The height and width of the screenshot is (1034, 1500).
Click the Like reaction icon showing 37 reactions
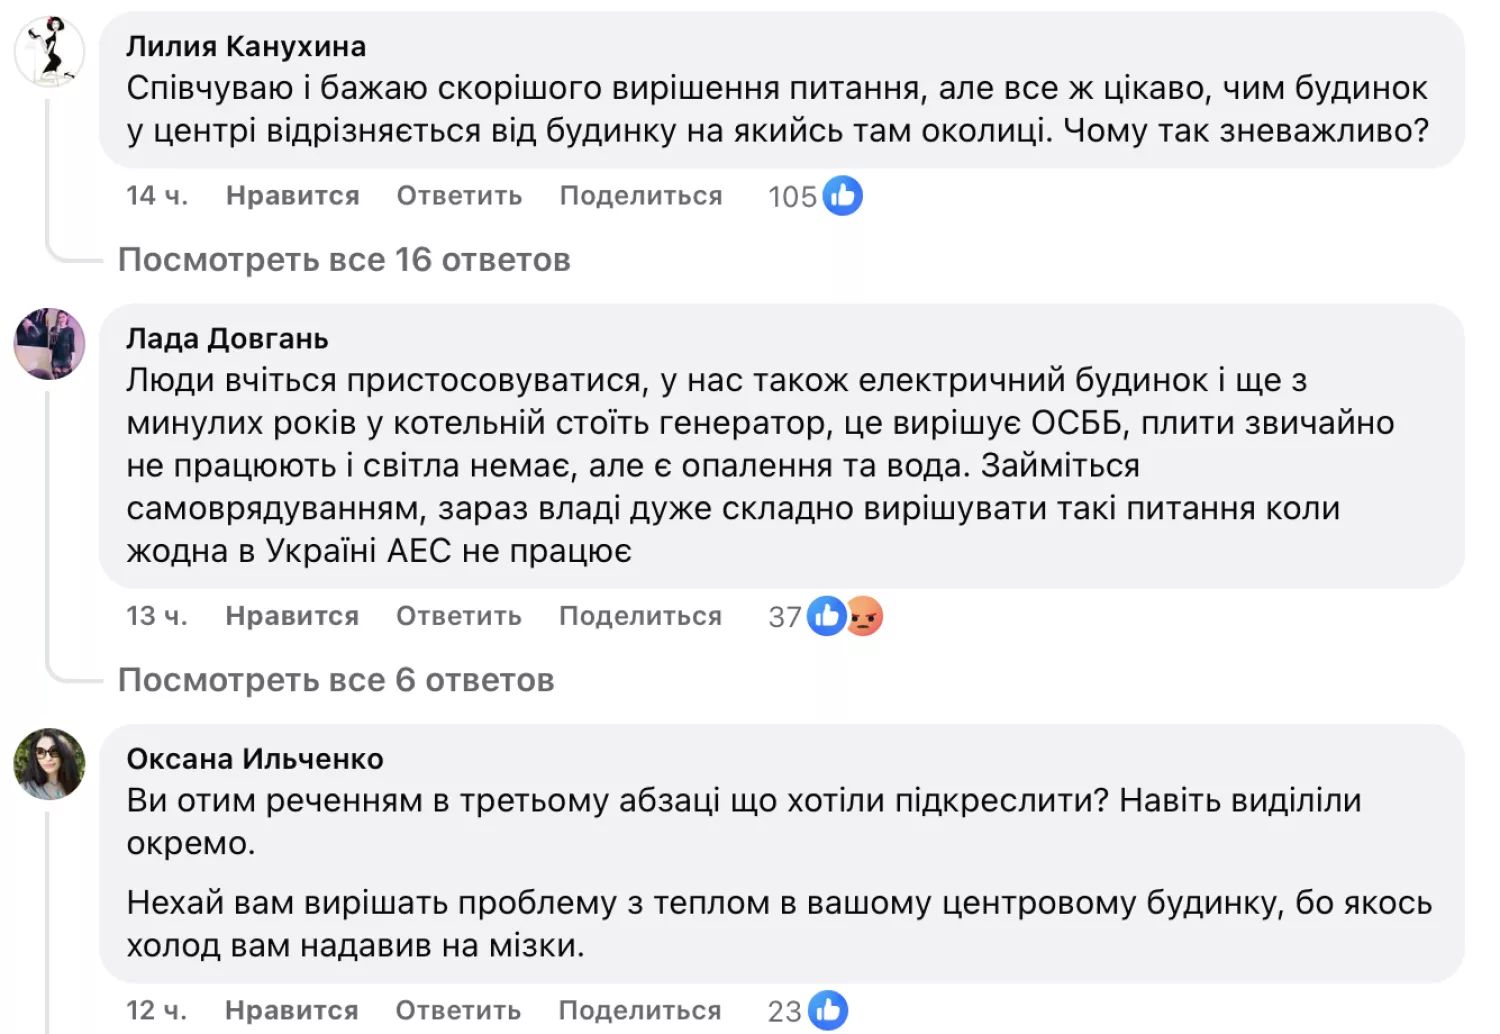coord(826,616)
